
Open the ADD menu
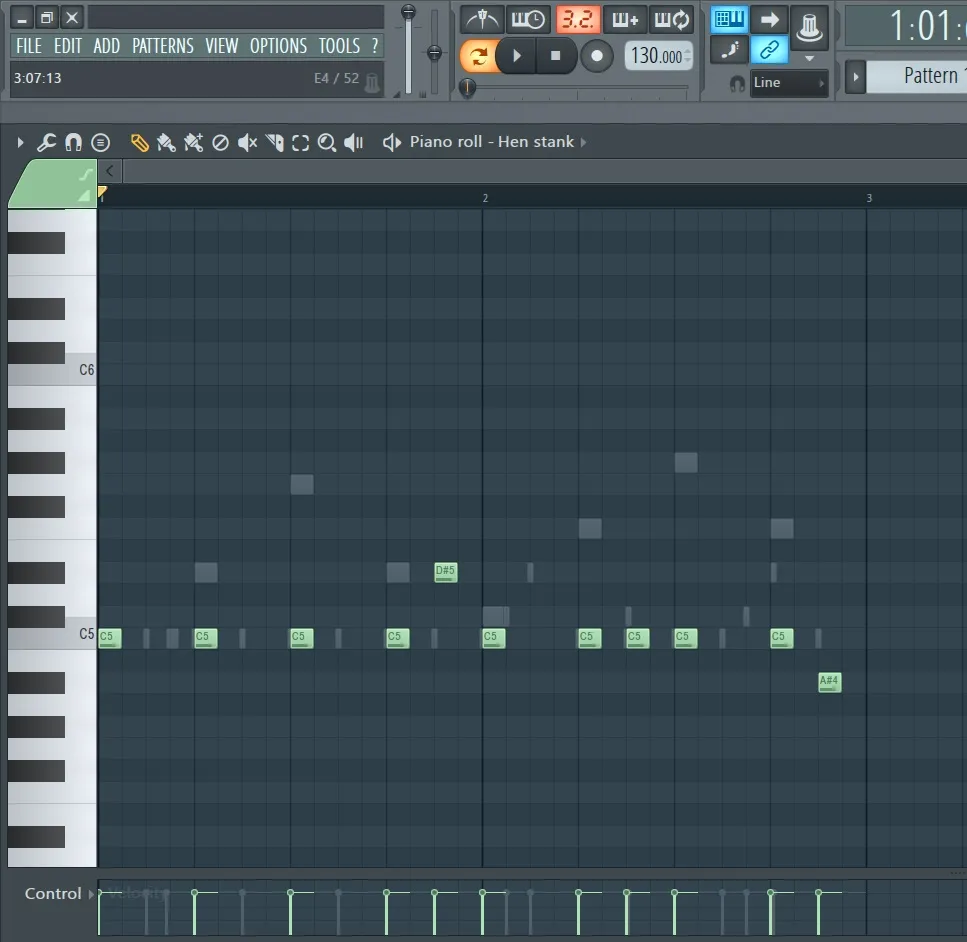click(x=107, y=46)
